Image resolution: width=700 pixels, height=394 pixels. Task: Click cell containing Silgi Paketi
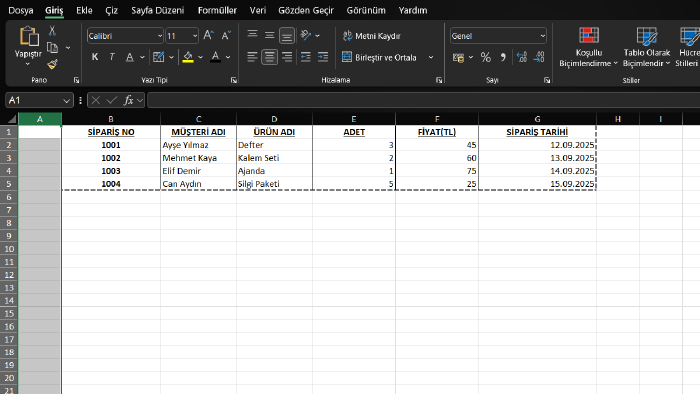click(274, 184)
